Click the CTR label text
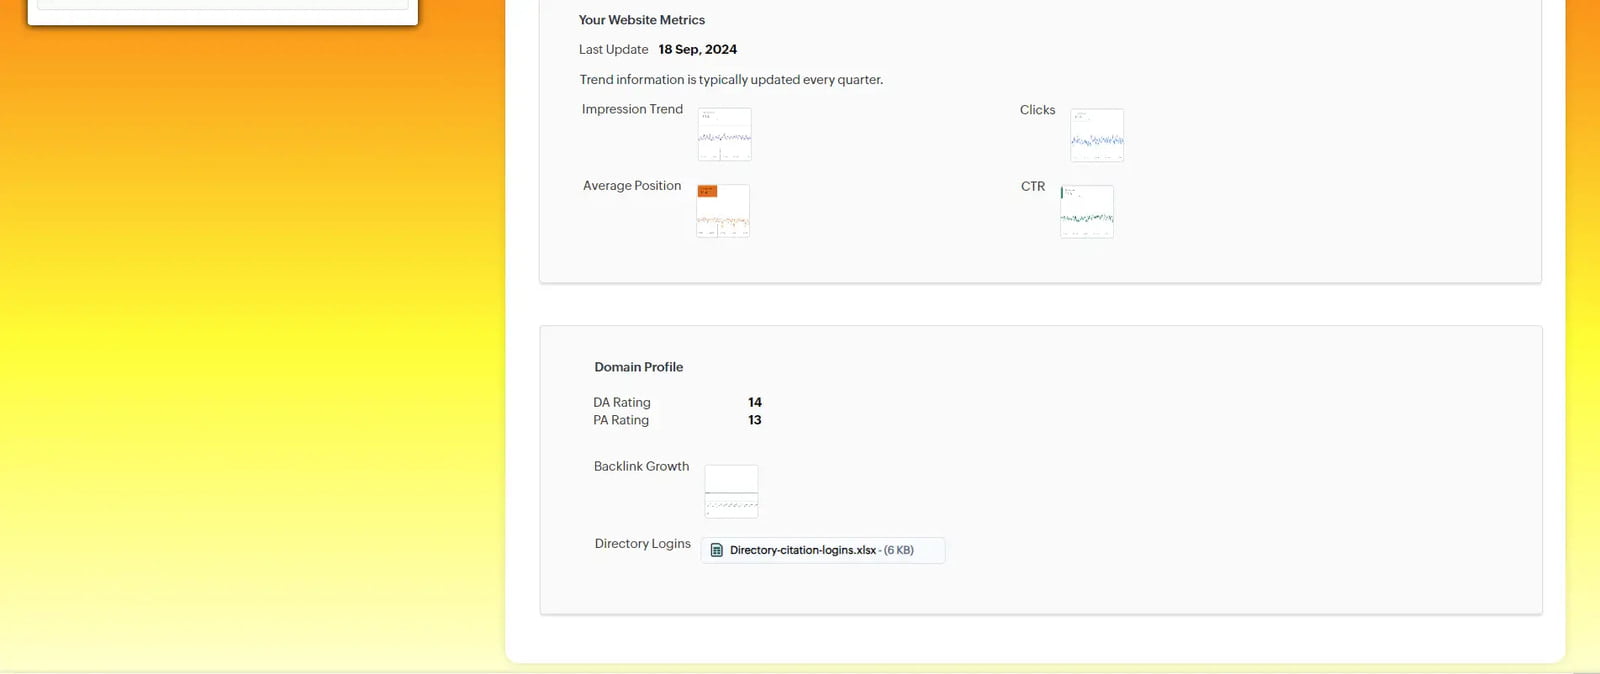1600x674 pixels. tap(1033, 186)
